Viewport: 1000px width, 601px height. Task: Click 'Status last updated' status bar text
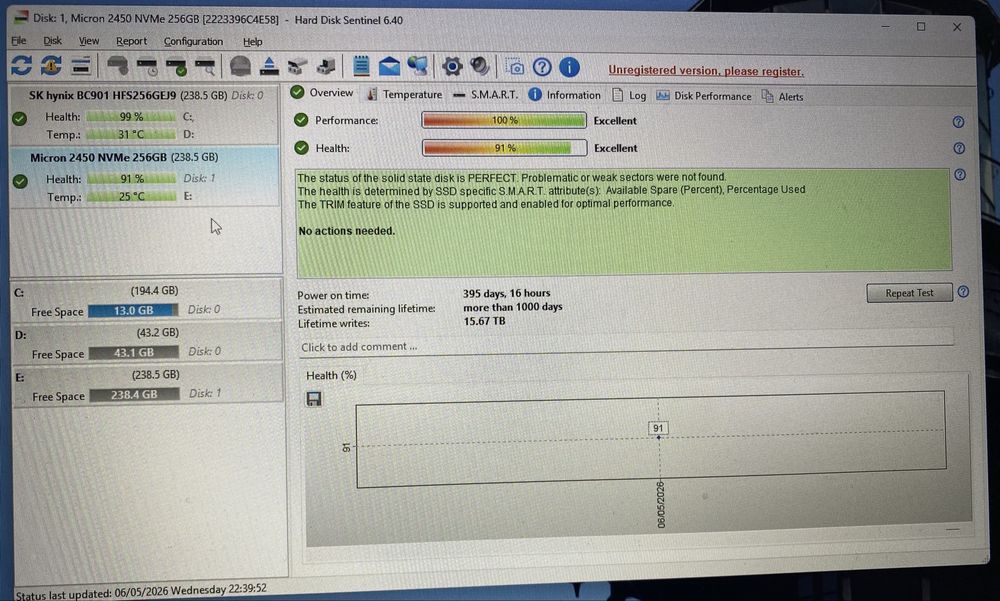click(141, 591)
